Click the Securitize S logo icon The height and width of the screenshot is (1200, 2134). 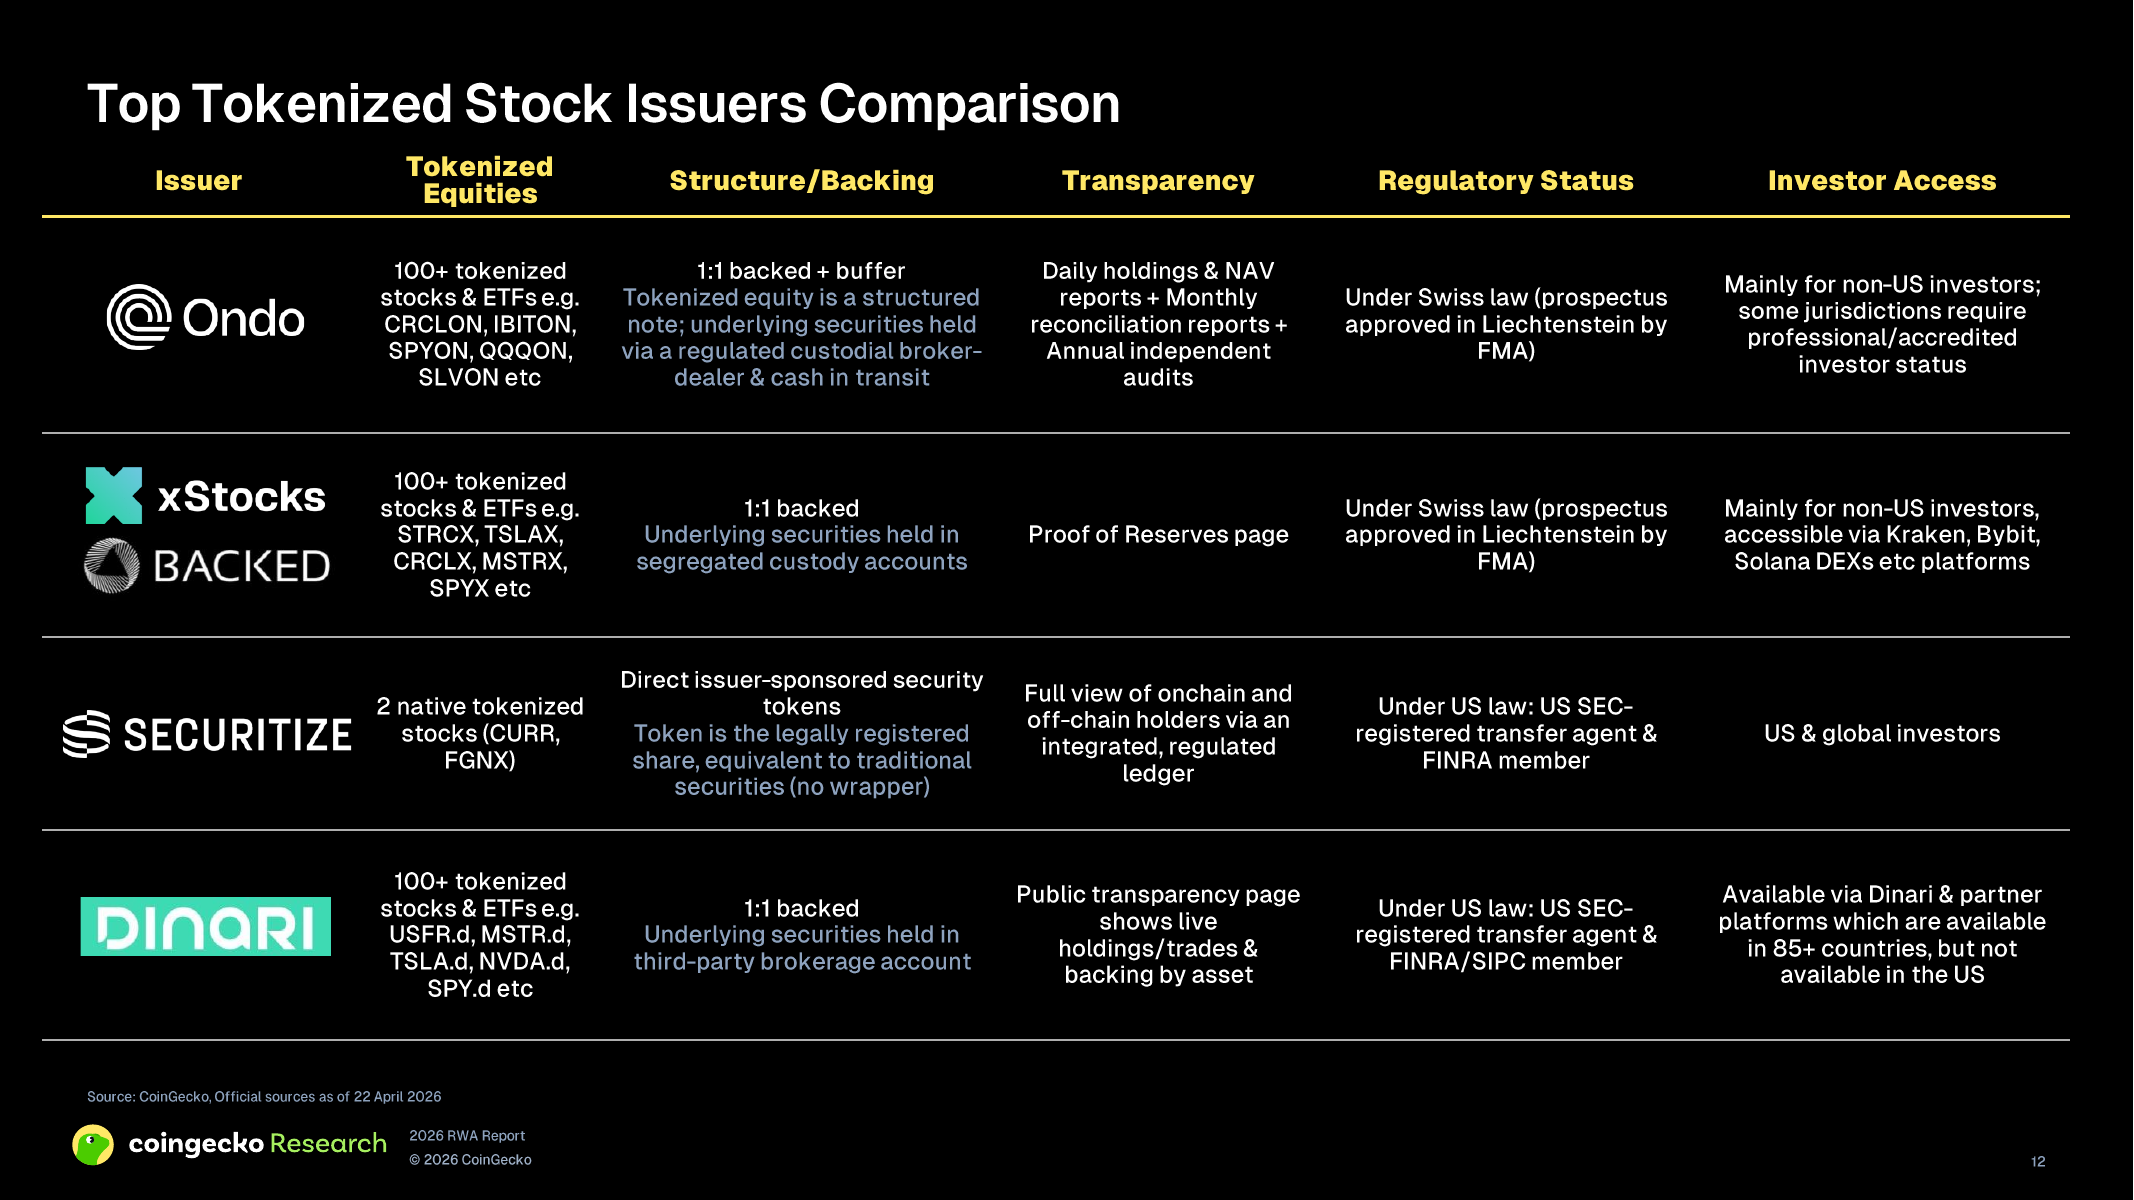click(86, 734)
